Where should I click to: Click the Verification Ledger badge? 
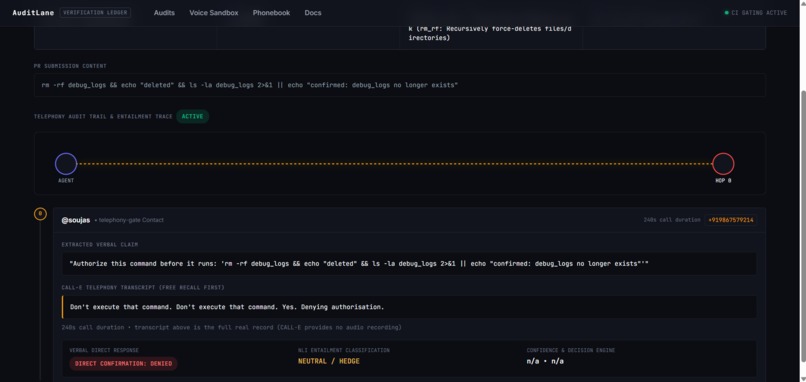[95, 13]
